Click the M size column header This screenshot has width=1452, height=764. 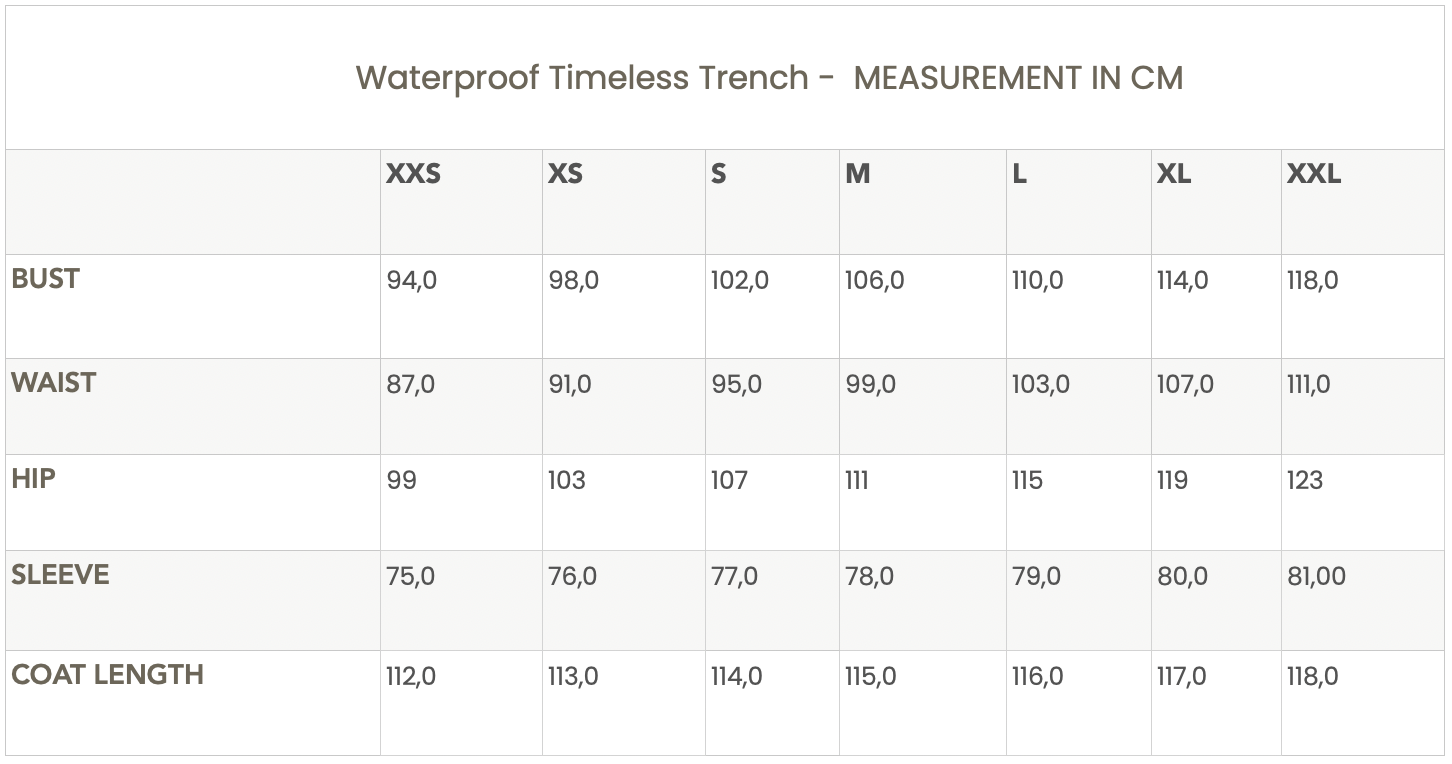tap(857, 175)
